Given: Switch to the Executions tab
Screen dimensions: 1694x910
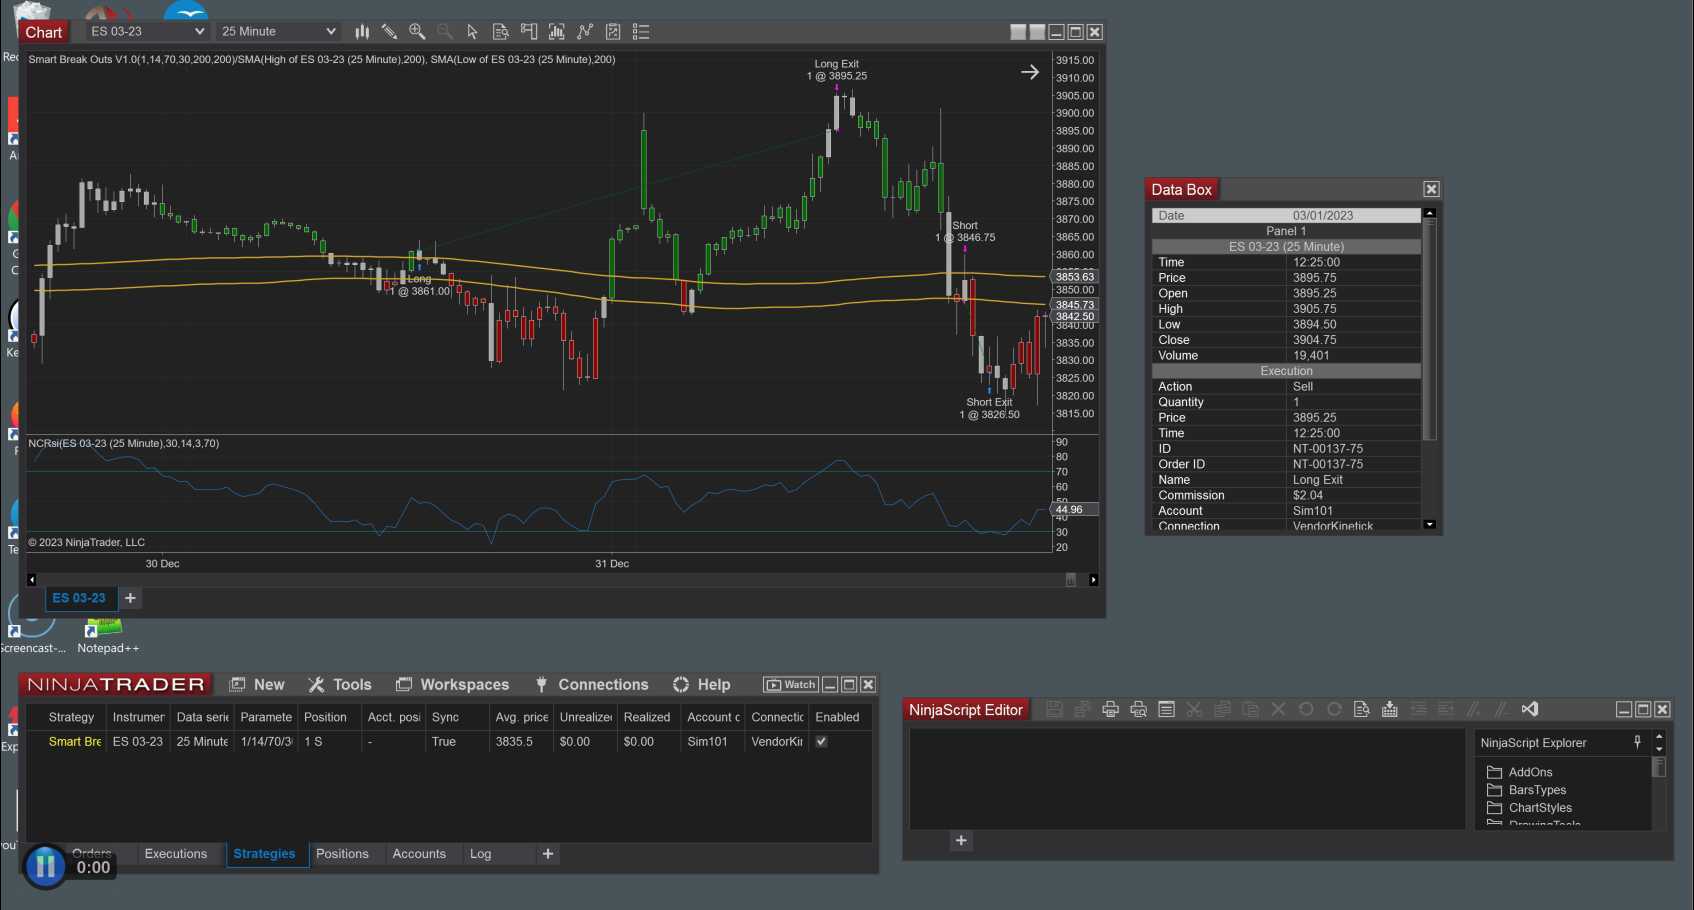Looking at the screenshot, I should [175, 854].
